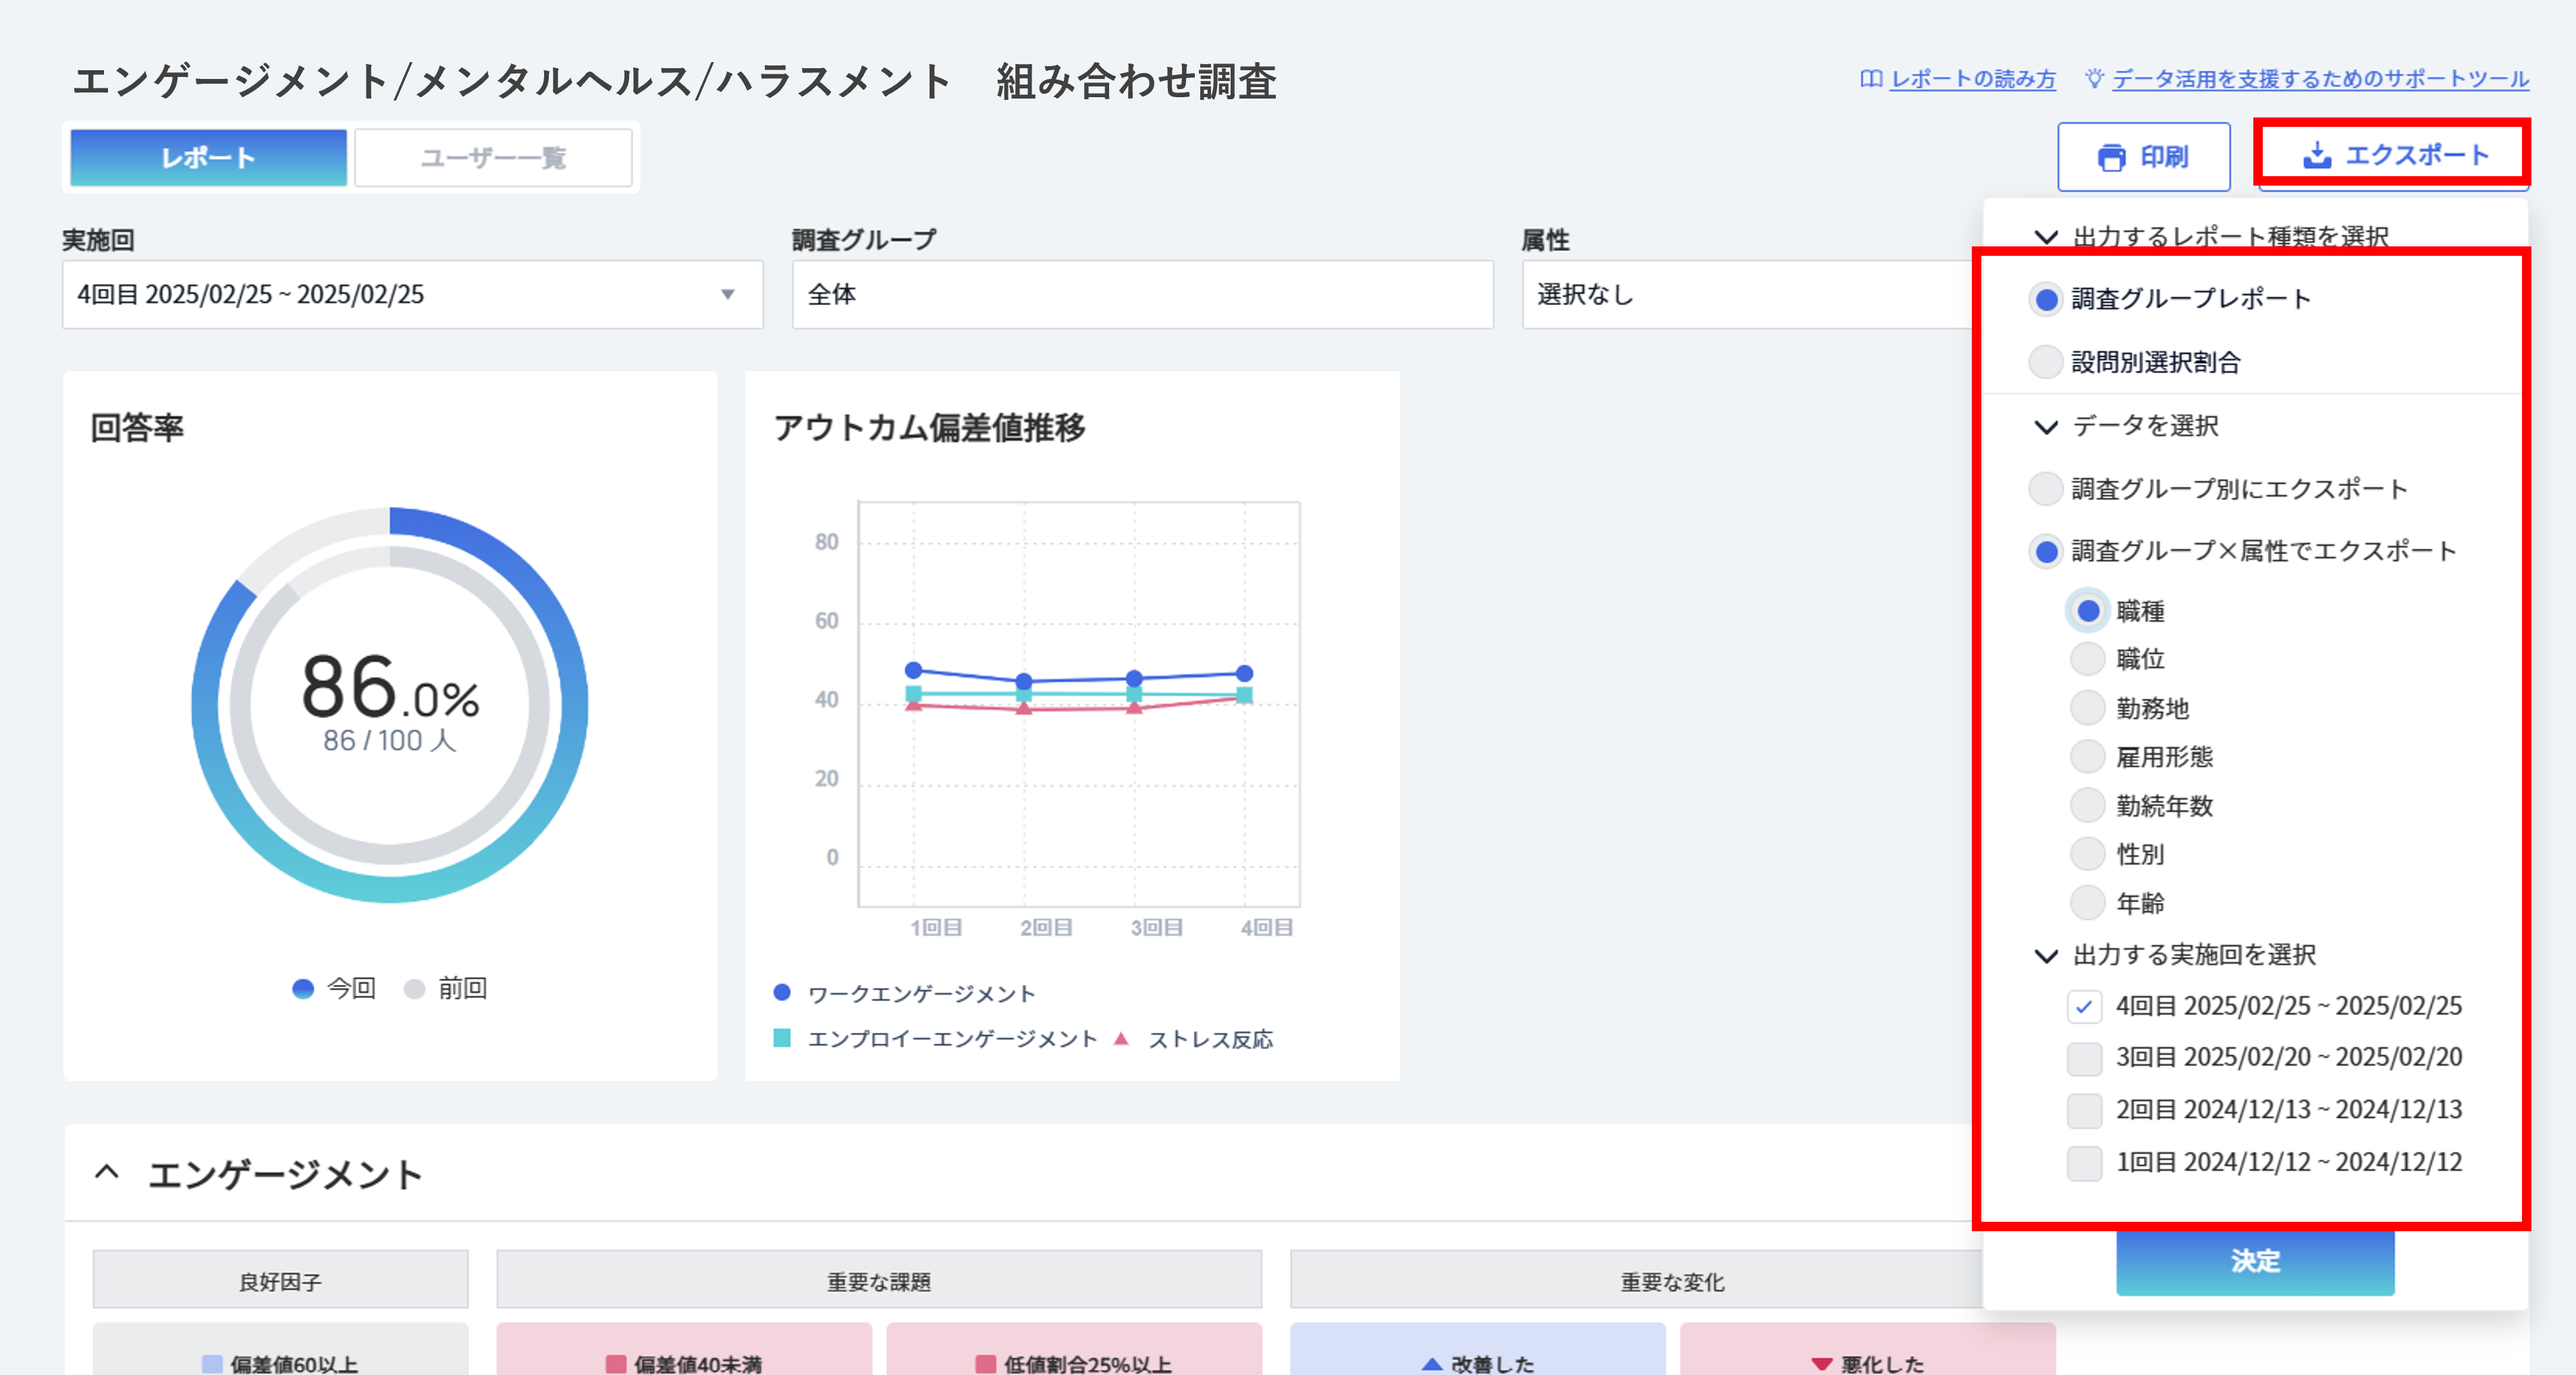Viewport: 2576px width, 1375px height.
Task: Select the 雇用形態 attribute radio
Action: point(2088,757)
